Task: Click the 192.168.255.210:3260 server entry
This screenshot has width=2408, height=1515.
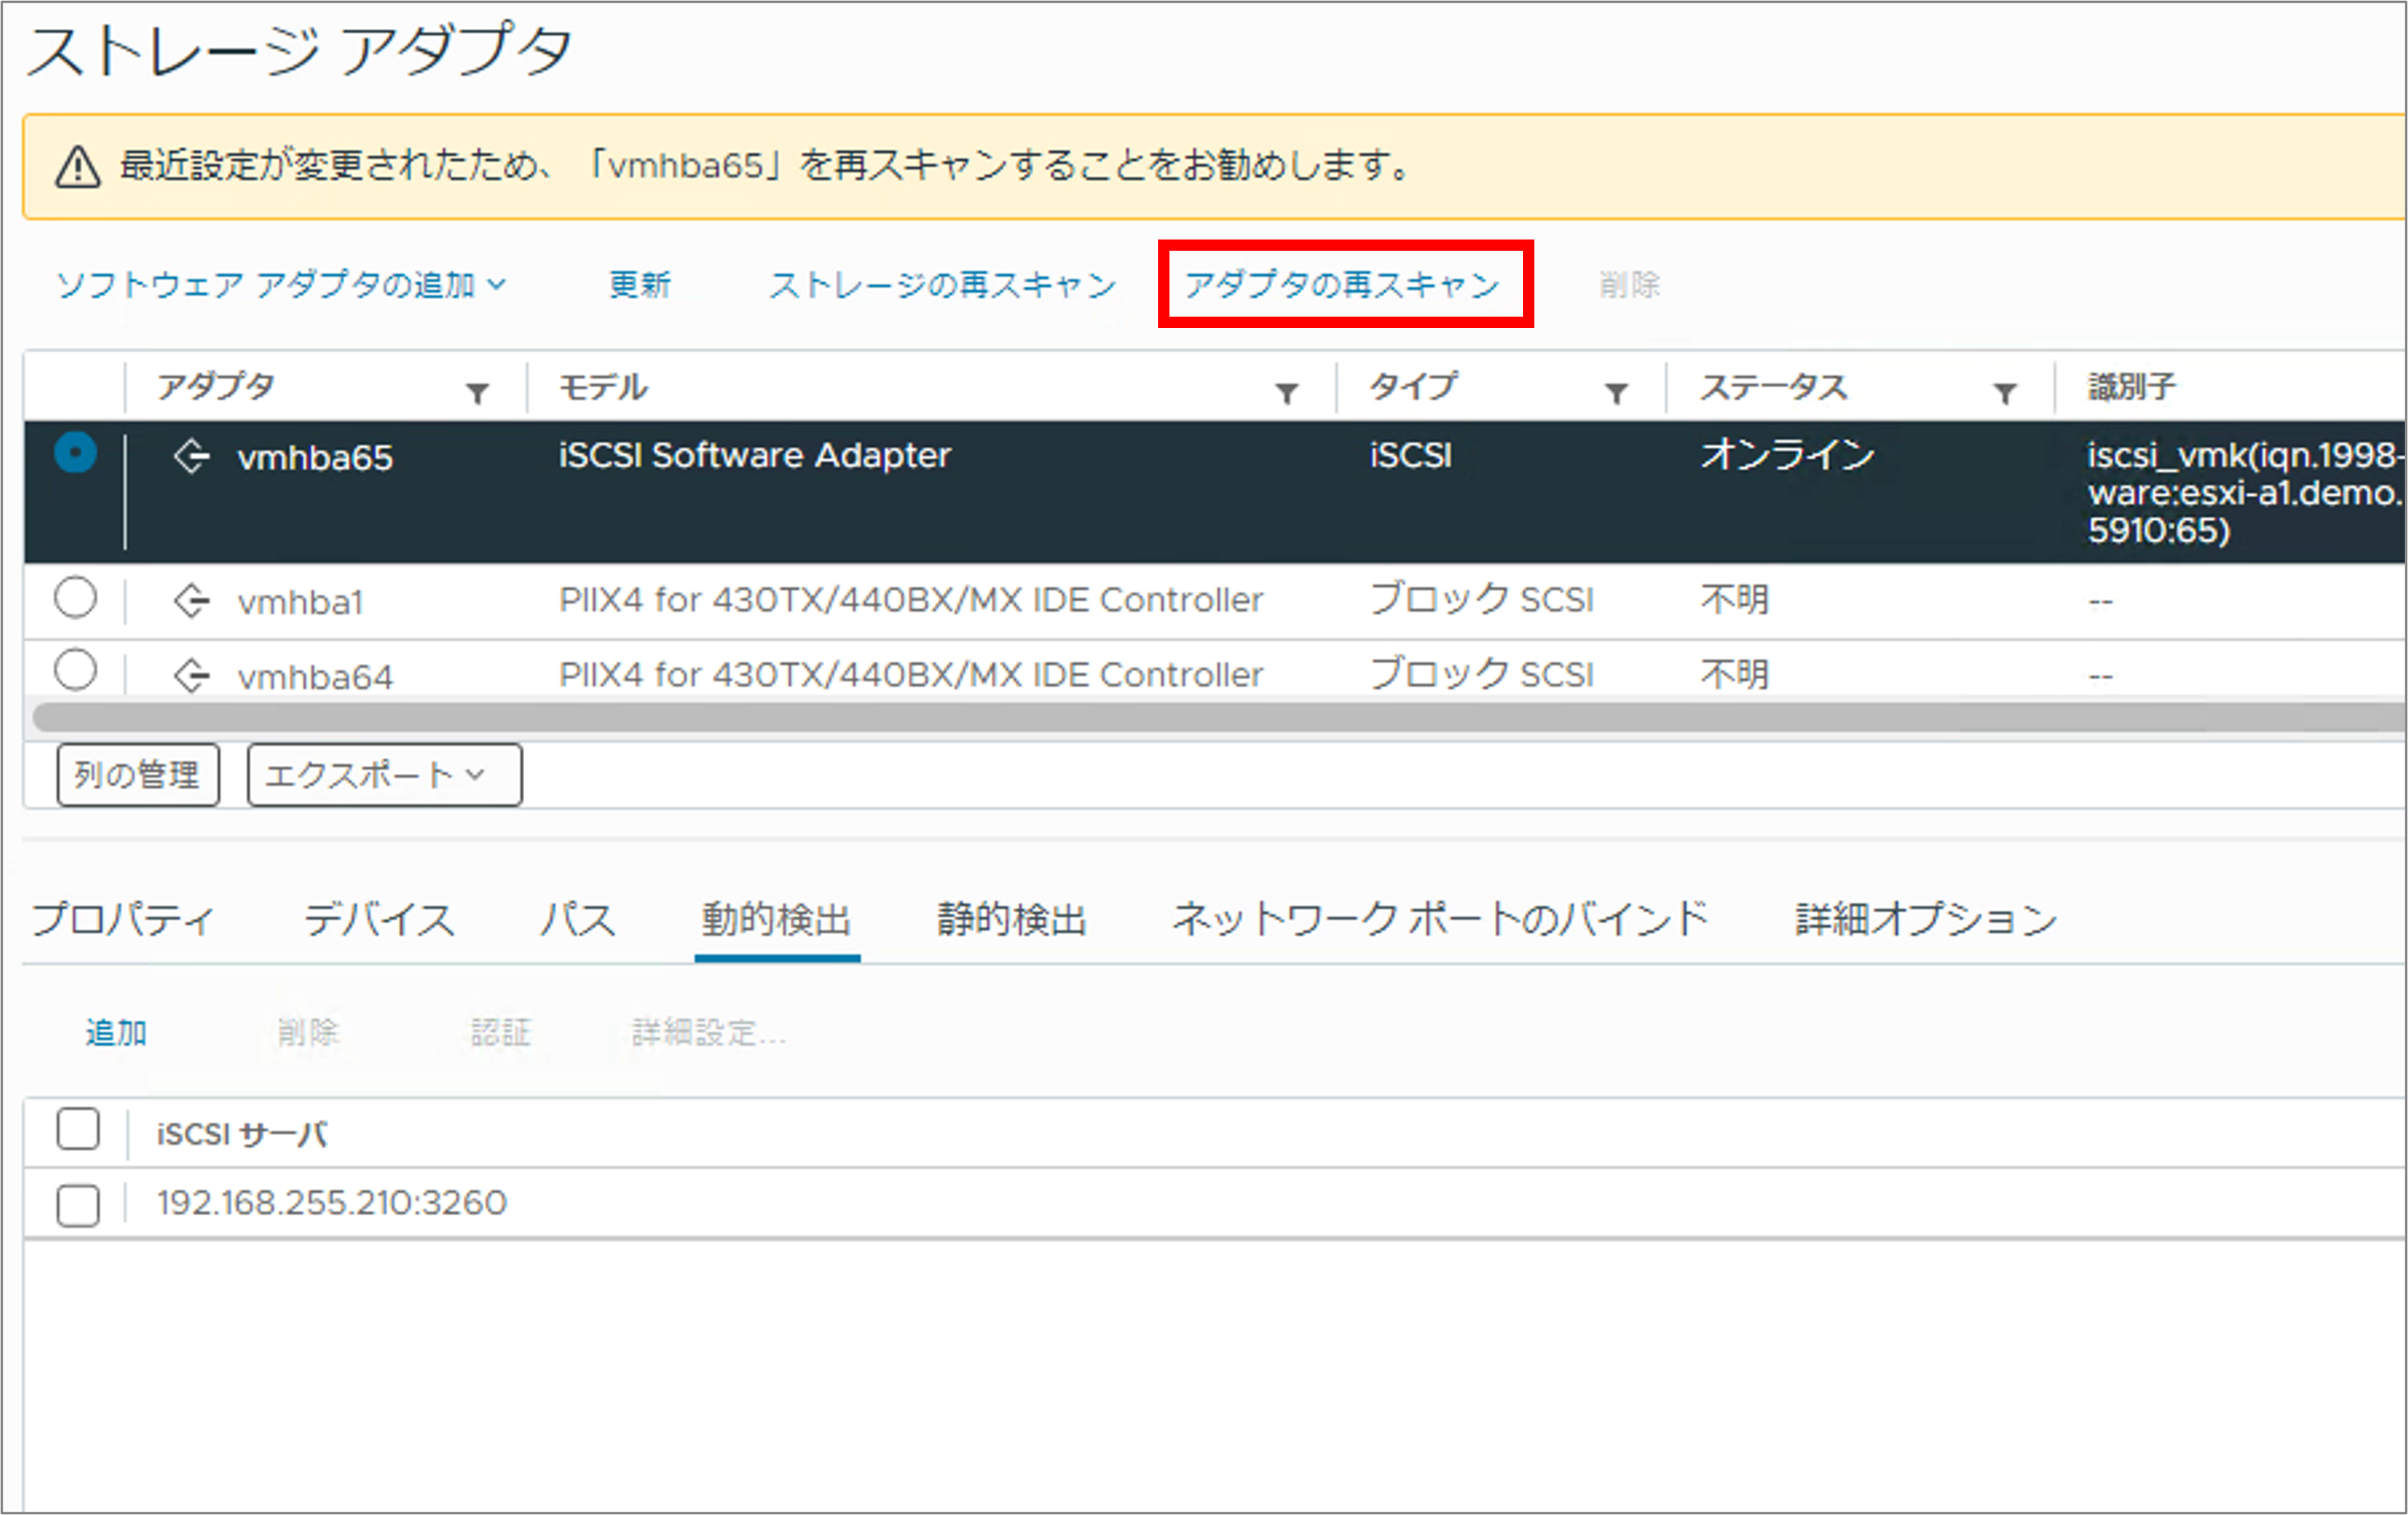Action: [332, 1203]
